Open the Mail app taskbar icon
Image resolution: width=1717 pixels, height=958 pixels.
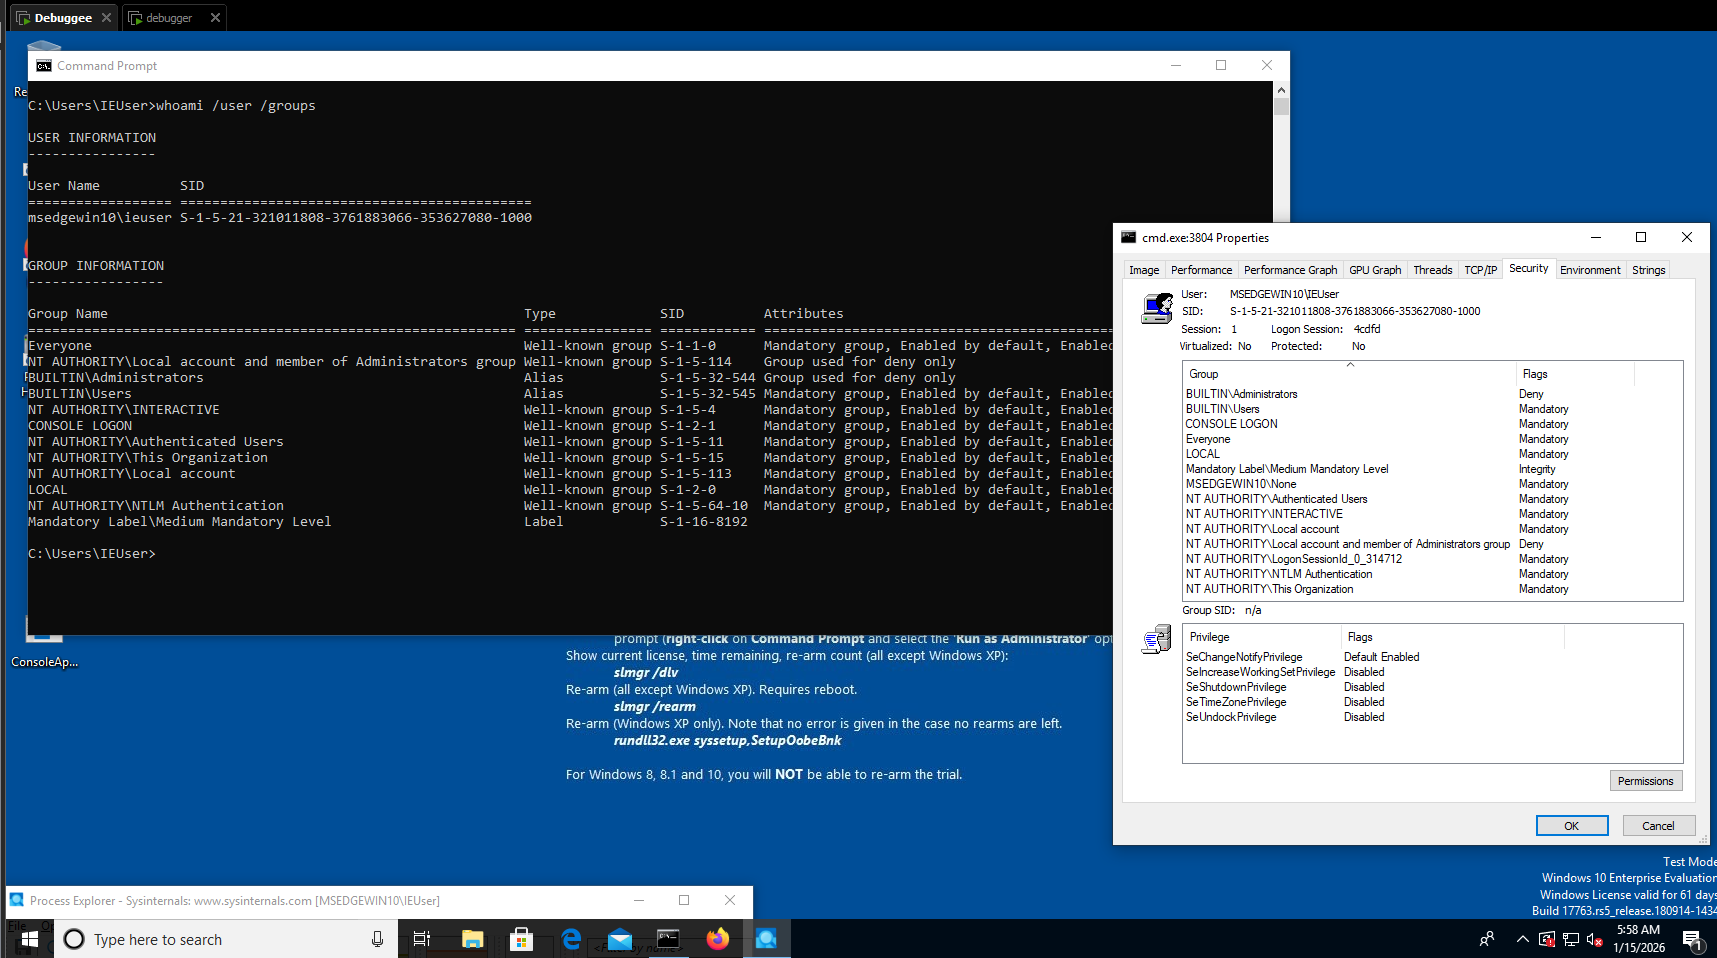click(620, 939)
